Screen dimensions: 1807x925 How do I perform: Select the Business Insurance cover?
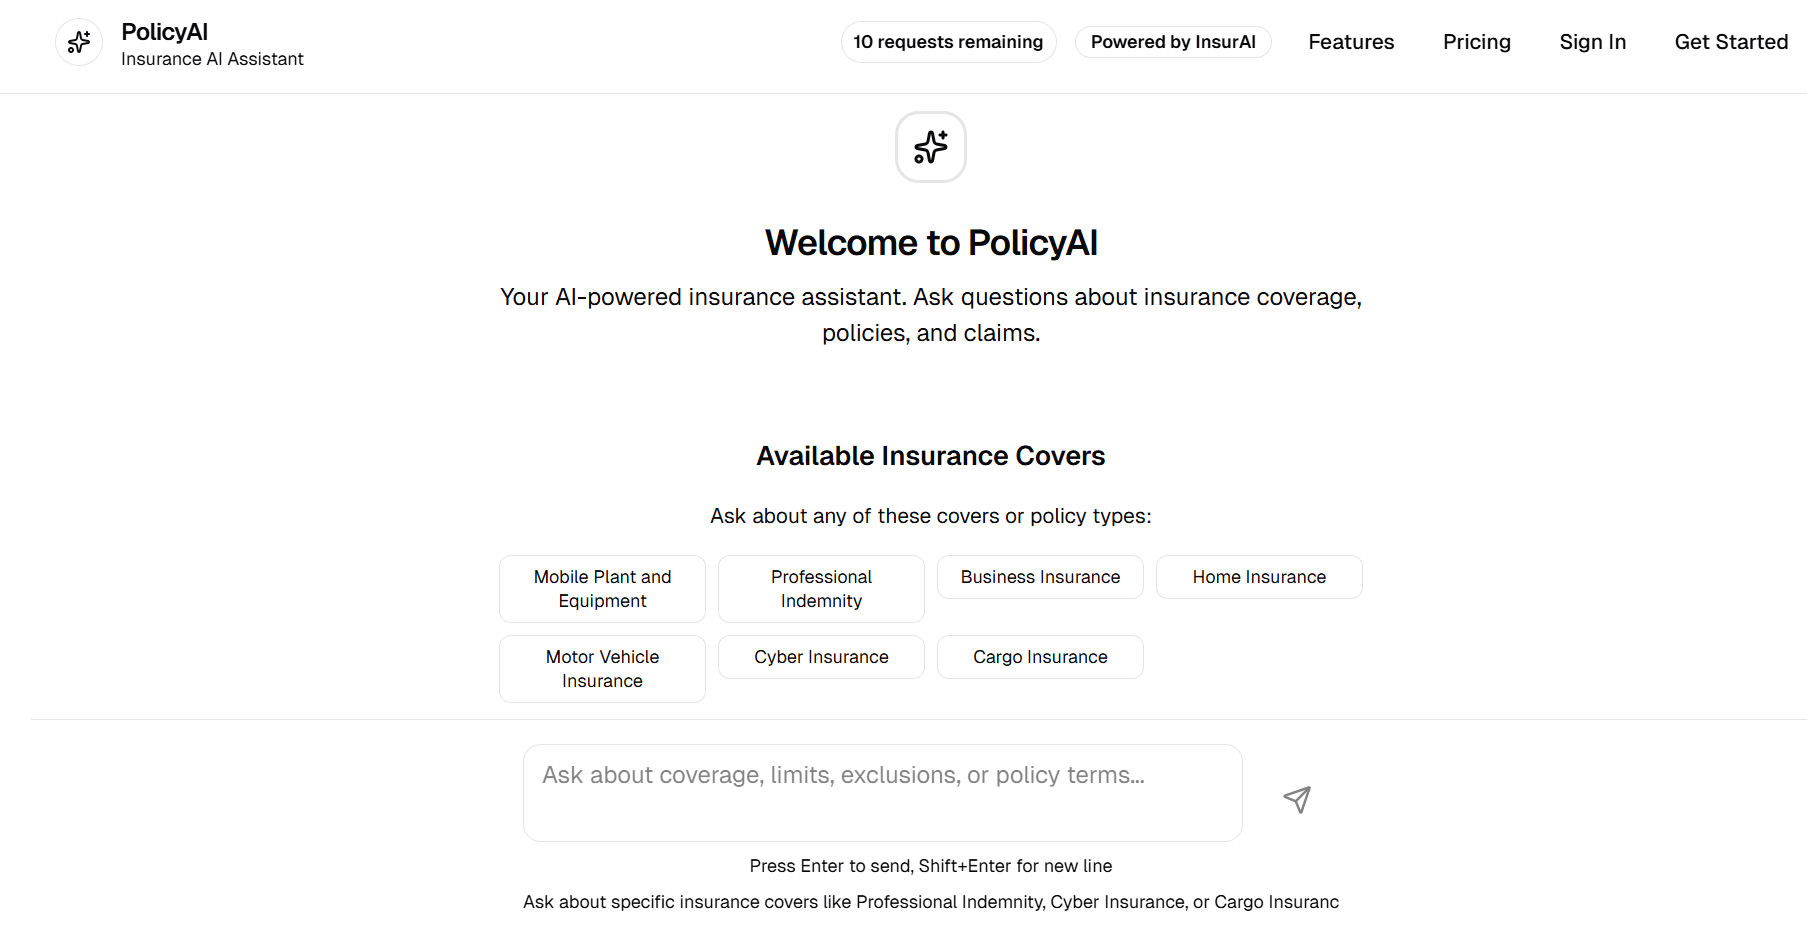click(1039, 577)
